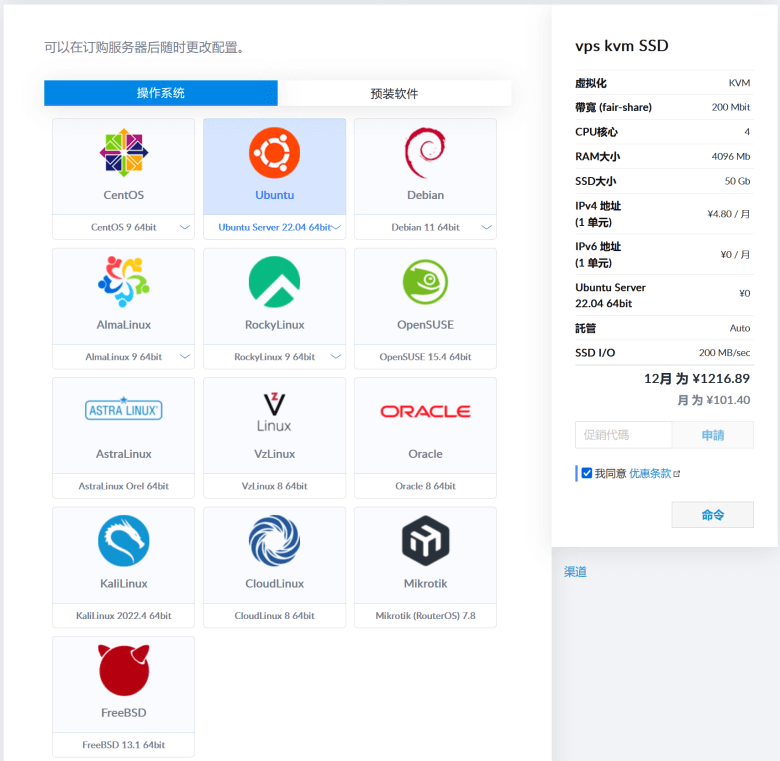
Task: Select the Mikrotik cube logo
Action: pyautogui.click(x=425, y=541)
